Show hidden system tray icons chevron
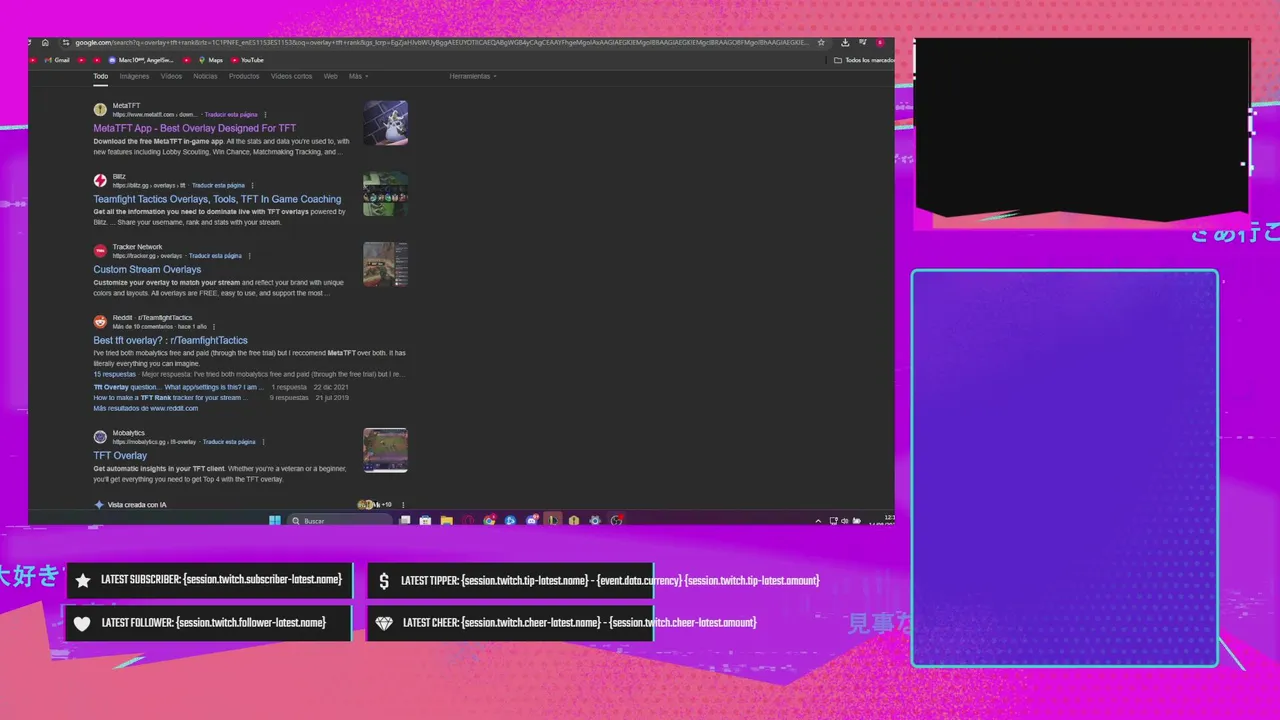The width and height of the screenshot is (1280, 720). tap(818, 520)
